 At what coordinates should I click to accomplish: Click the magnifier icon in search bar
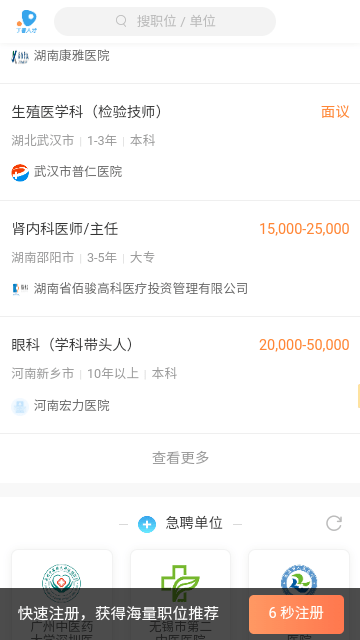point(121,21)
